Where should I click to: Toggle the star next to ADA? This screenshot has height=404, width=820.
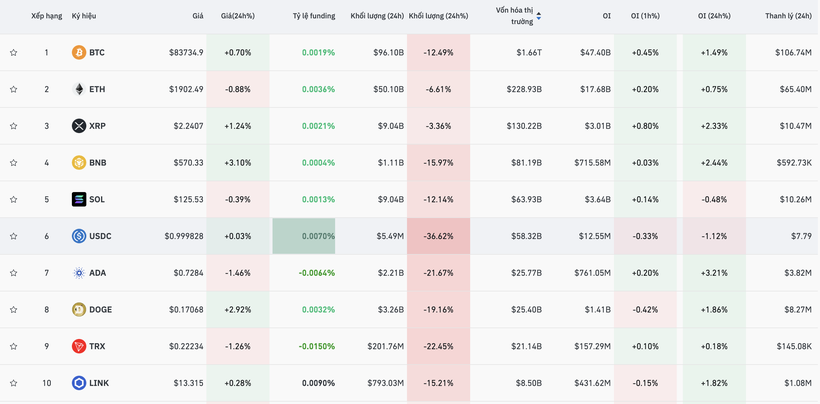tap(14, 273)
